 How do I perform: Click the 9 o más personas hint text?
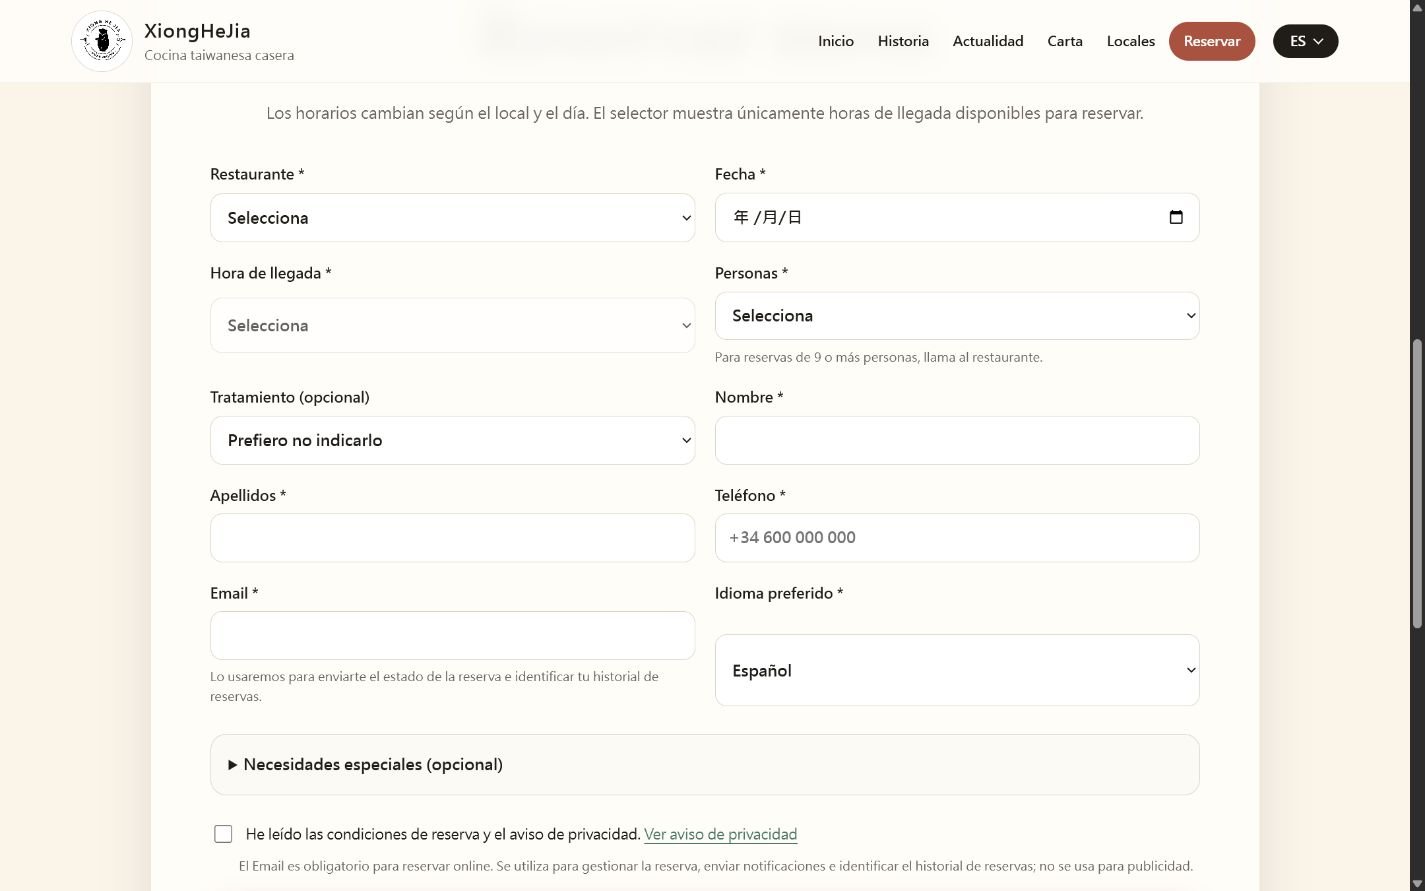coord(879,357)
